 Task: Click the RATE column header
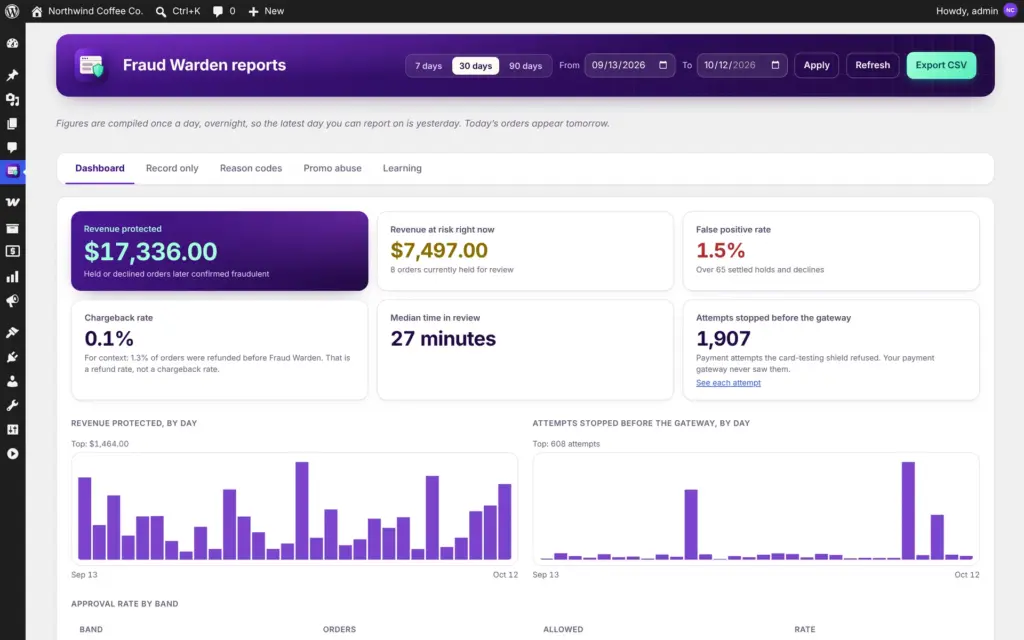click(805, 630)
